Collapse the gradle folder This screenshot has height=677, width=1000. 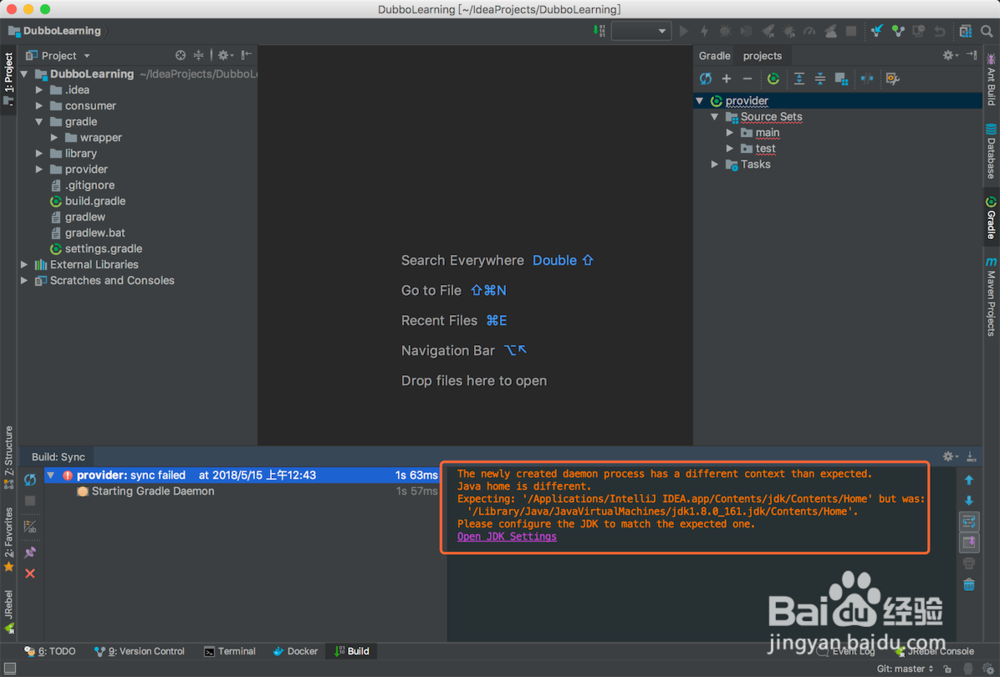tap(39, 122)
